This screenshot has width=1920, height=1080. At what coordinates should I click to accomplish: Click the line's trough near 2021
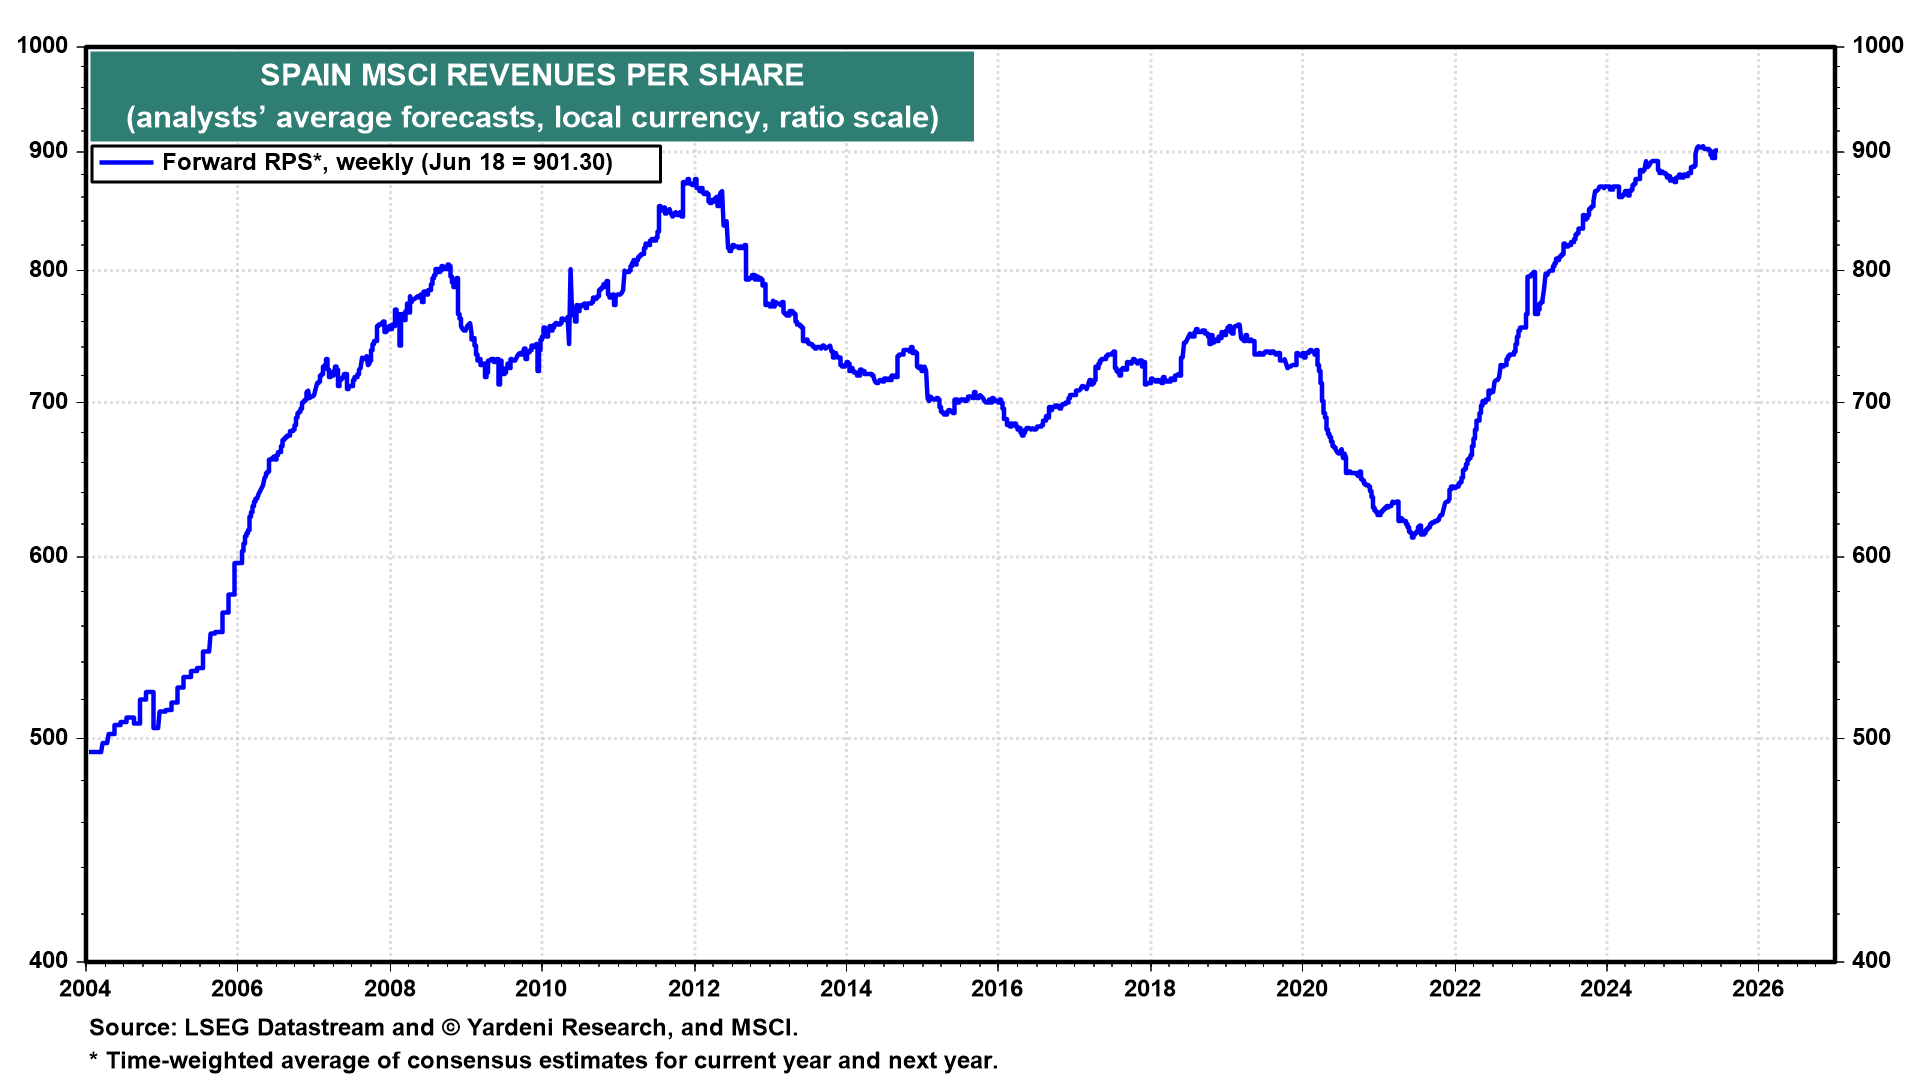(1413, 536)
